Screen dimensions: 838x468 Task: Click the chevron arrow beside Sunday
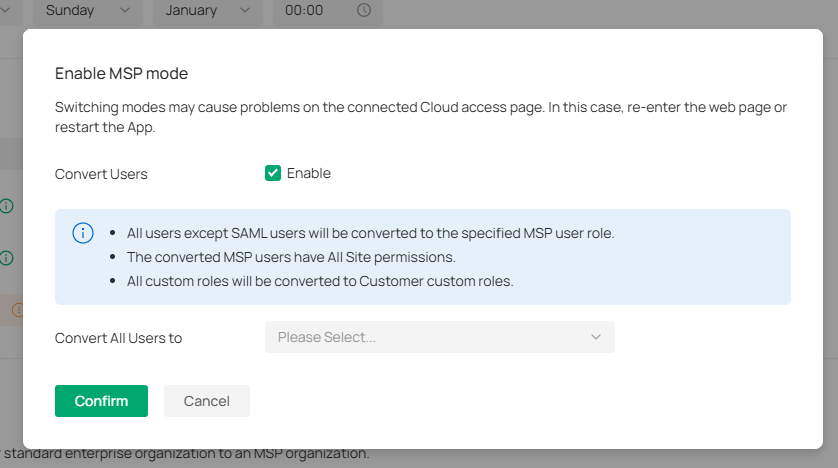[x=125, y=10]
